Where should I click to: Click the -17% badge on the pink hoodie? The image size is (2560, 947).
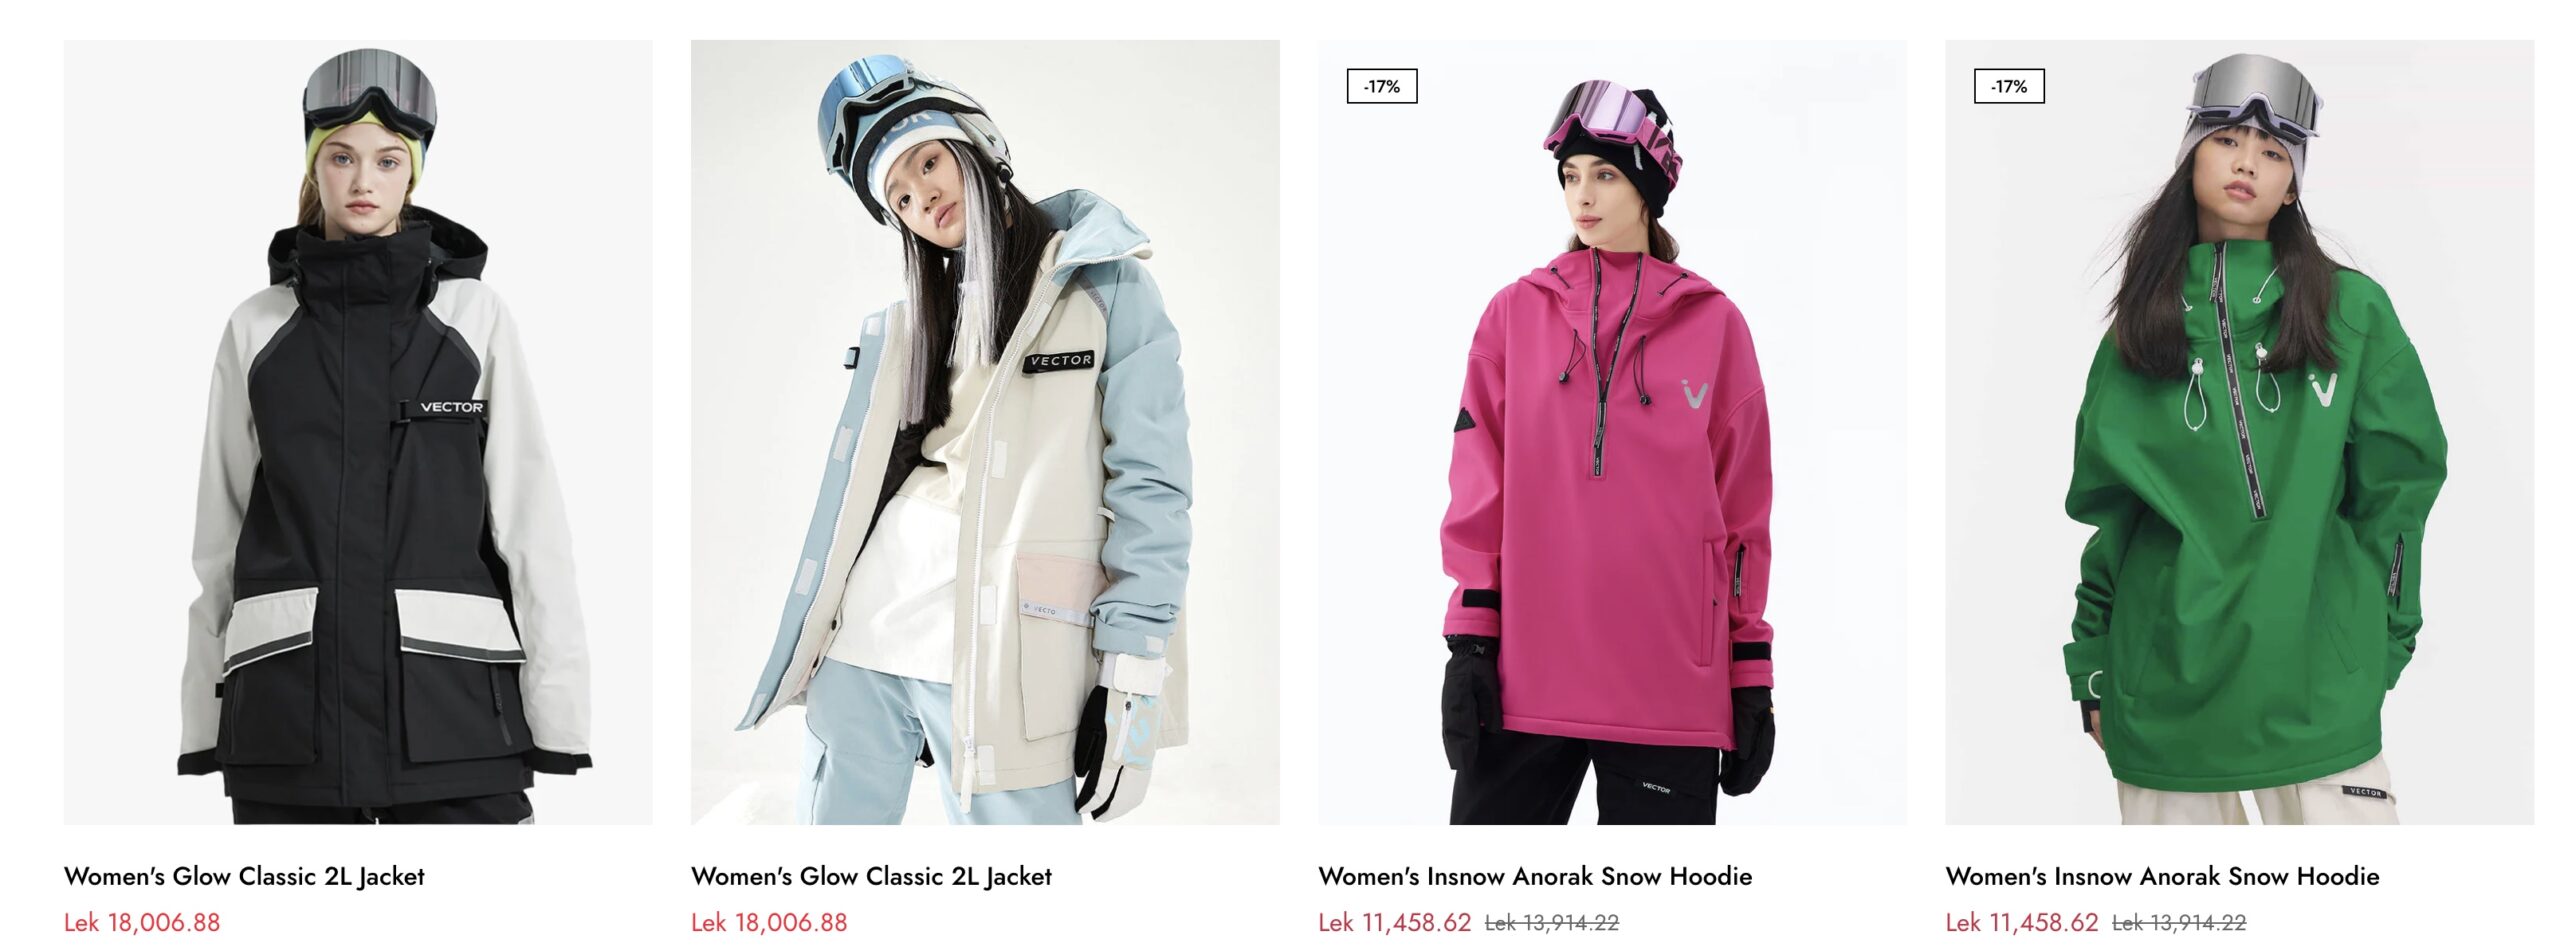coord(1382,87)
